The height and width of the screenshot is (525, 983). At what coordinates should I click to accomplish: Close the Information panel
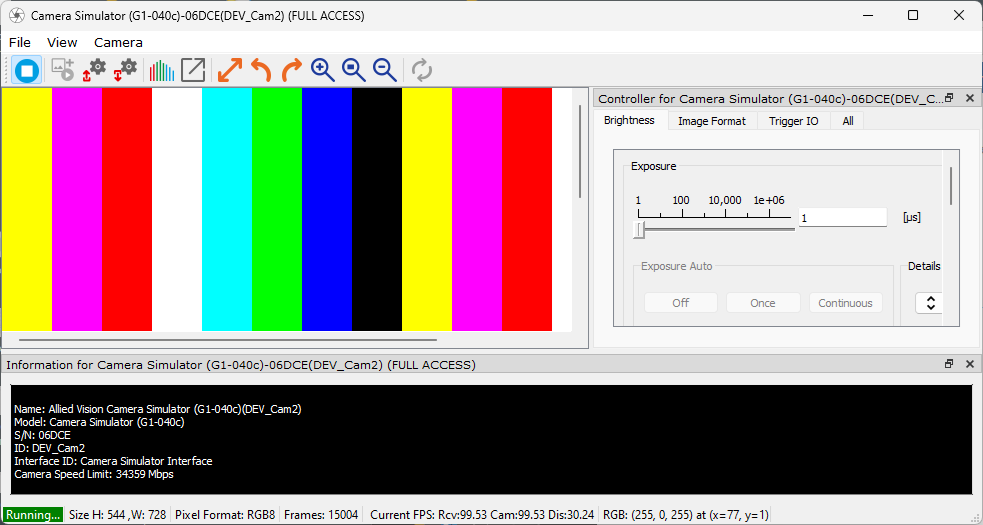pos(969,365)
